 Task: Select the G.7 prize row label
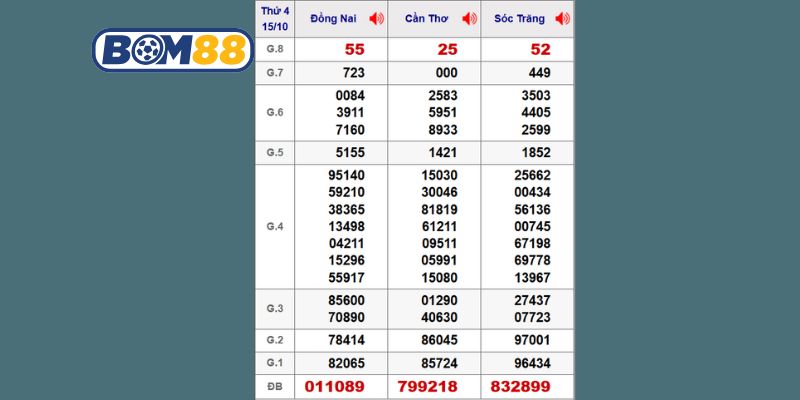[275, 73]
